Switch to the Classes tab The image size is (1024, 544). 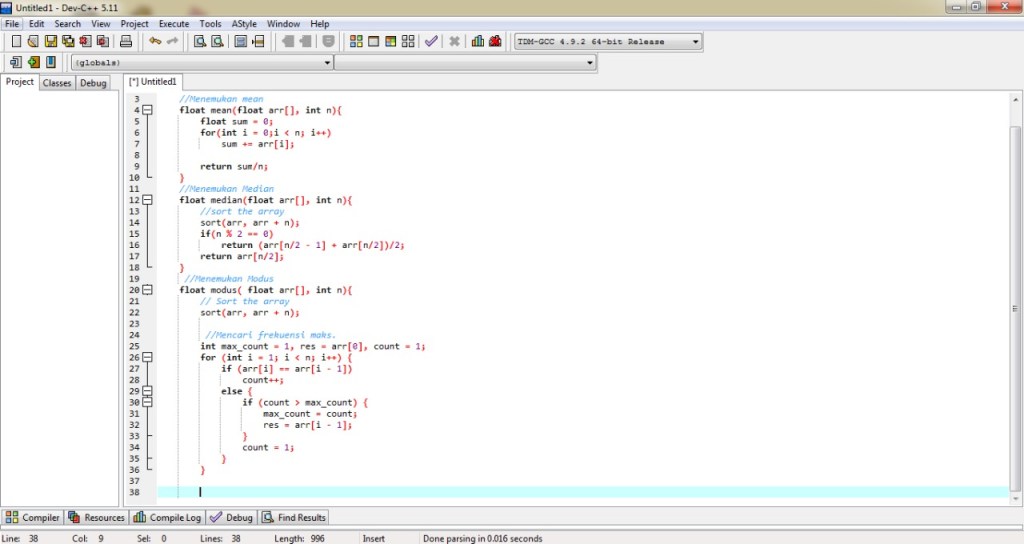click(x=57, y=83)
